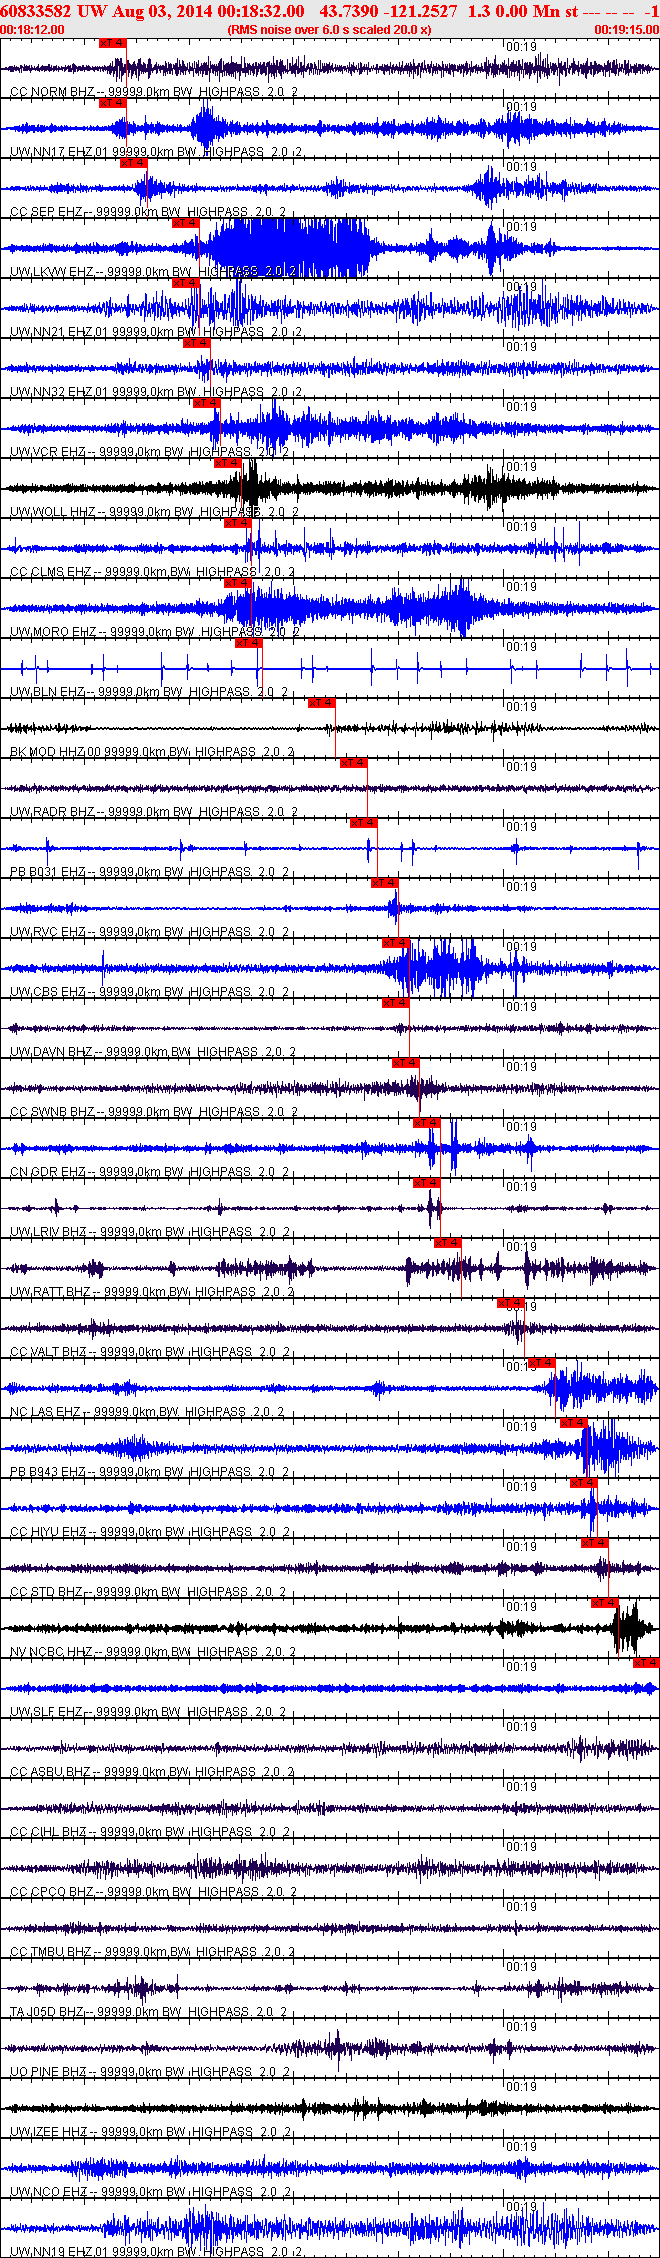Select the CC.TMBU BHZ trace label

153,1952
